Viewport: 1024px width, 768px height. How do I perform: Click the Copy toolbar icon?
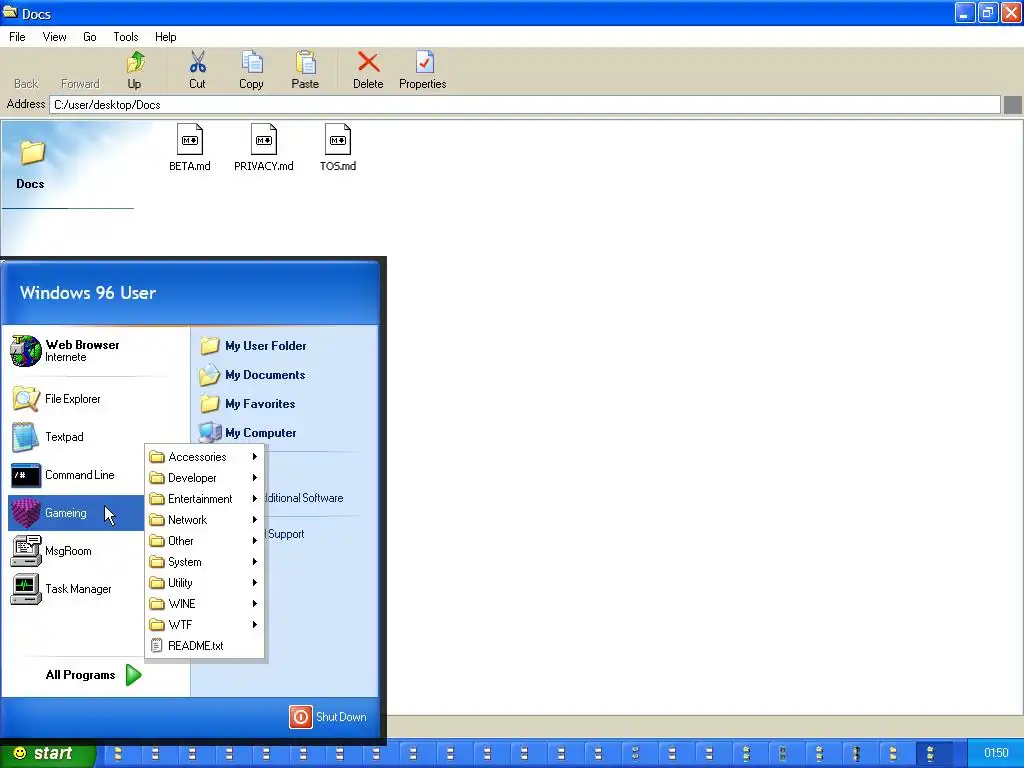coord(251,63)
